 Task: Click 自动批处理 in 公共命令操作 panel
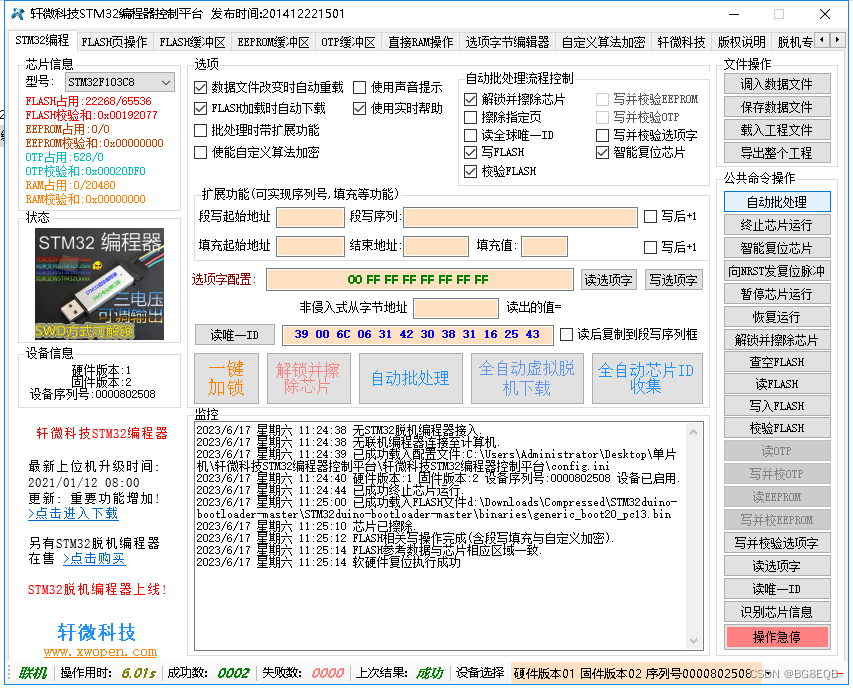(777, 202)
